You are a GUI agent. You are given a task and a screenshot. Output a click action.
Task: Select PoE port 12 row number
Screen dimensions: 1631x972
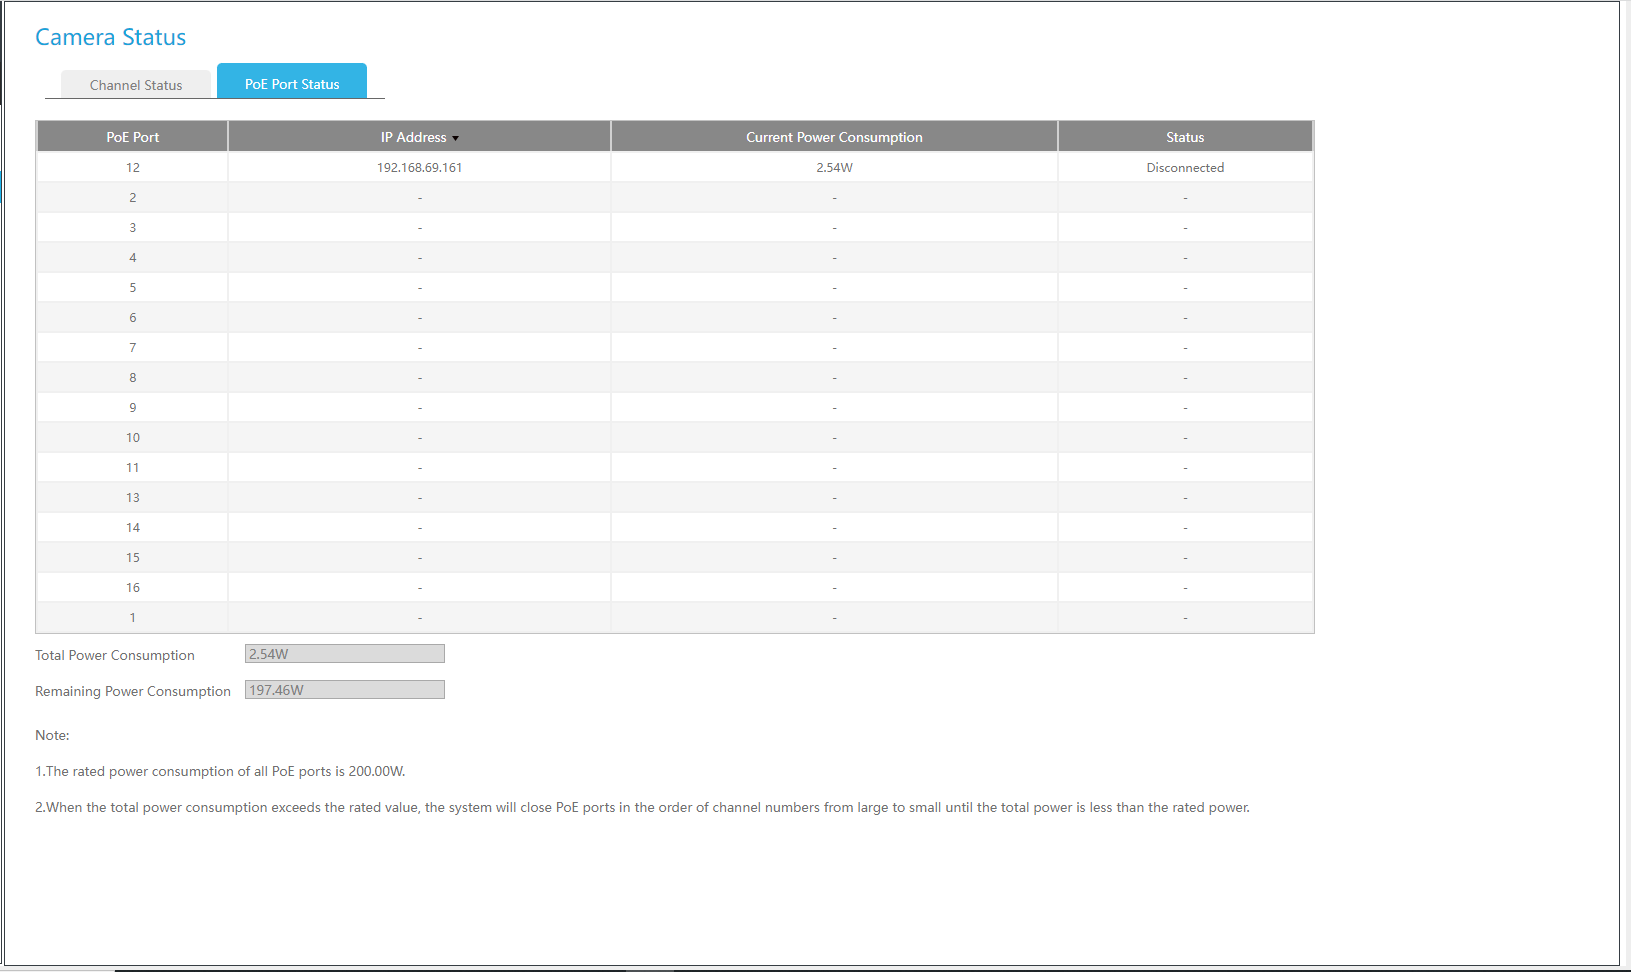point(133,168)
